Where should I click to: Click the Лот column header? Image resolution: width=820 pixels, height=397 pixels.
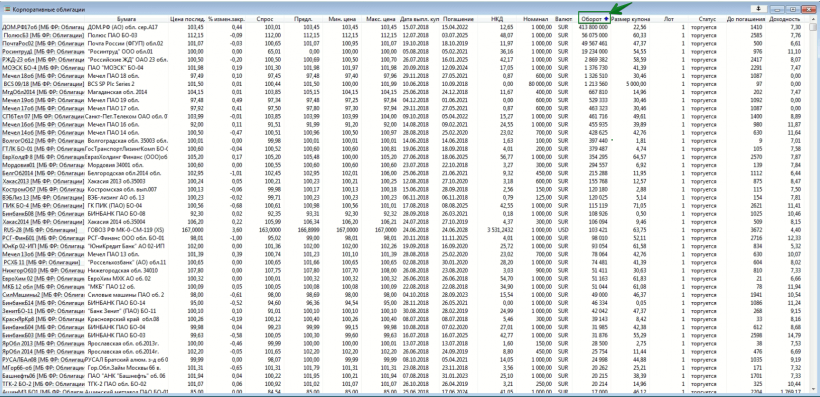click(668, 19)
